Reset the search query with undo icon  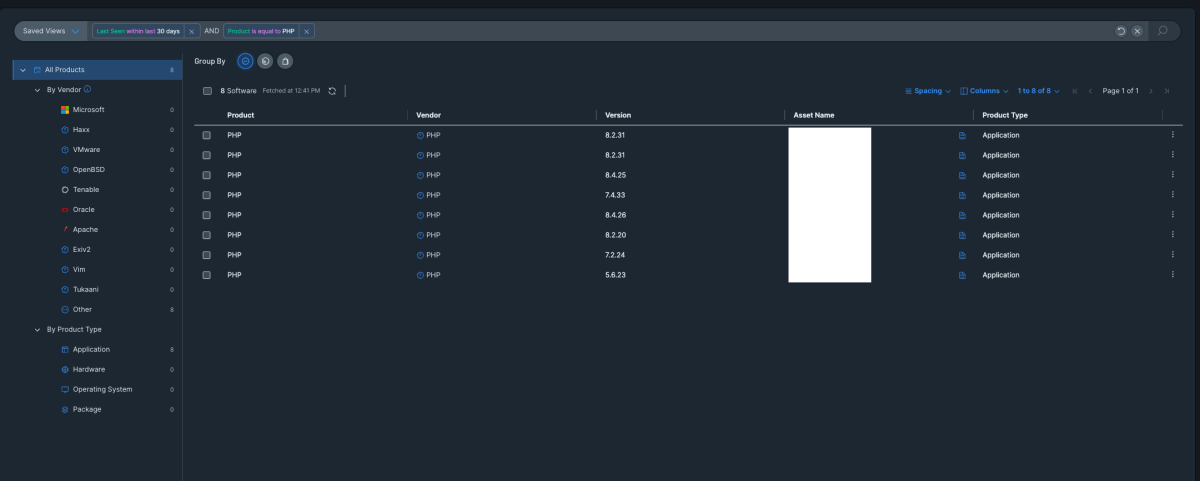tap(1121, 31)
